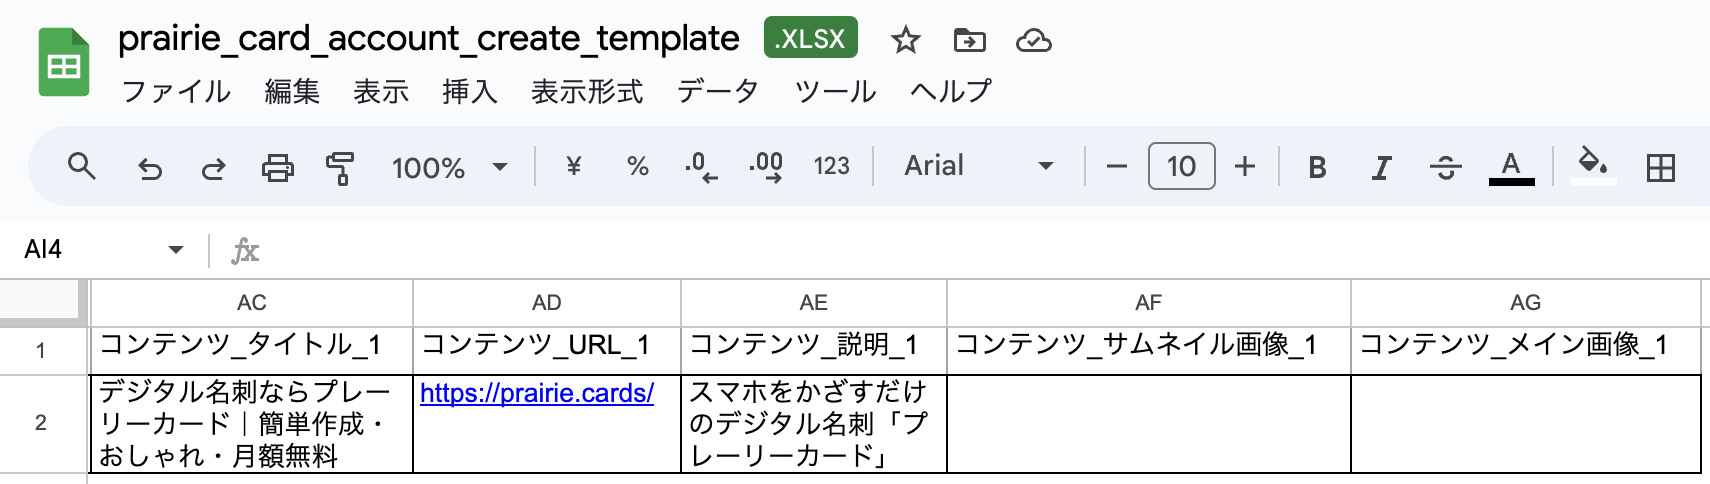Open the ファイル menu

(x=176, y=91)
